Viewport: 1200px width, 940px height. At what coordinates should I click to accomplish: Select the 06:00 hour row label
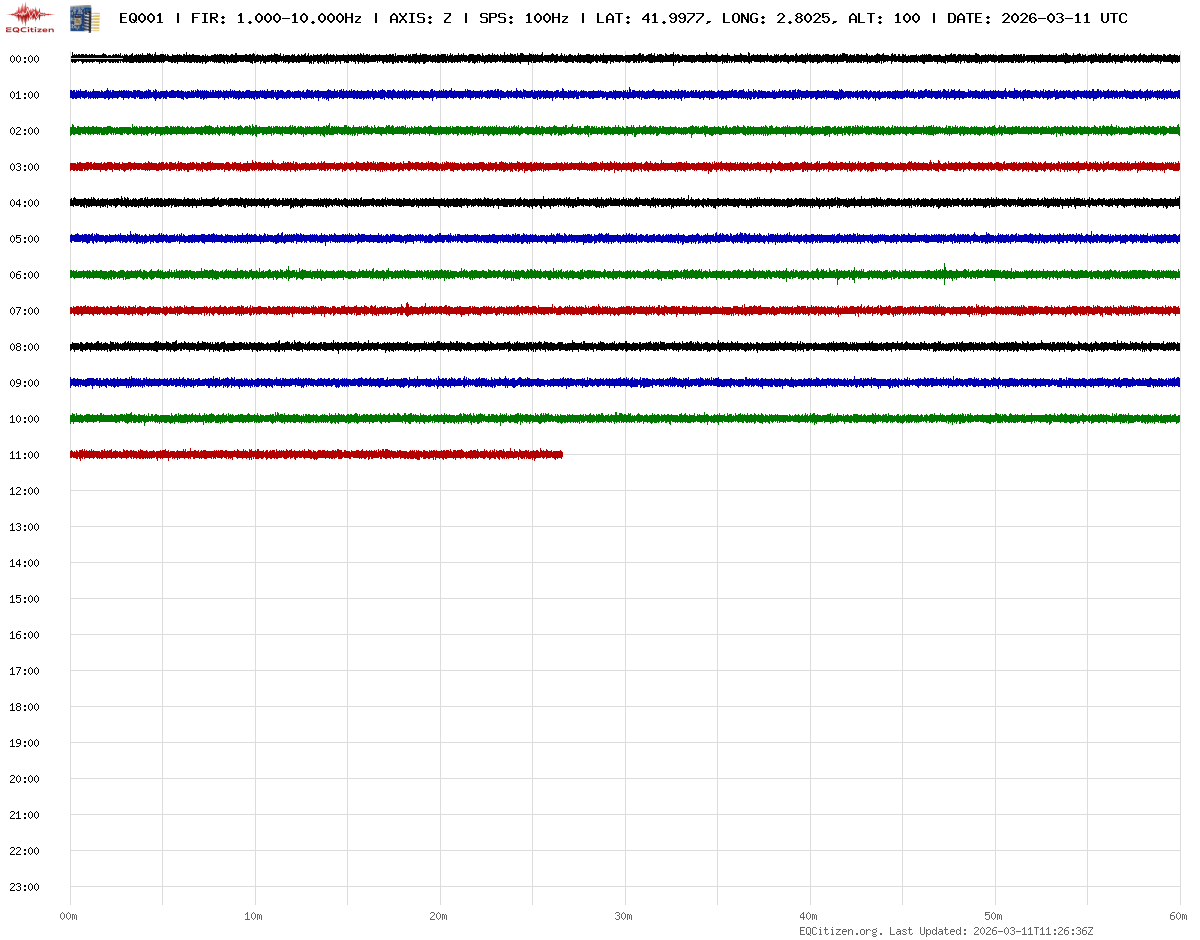(x=24, y=275)
